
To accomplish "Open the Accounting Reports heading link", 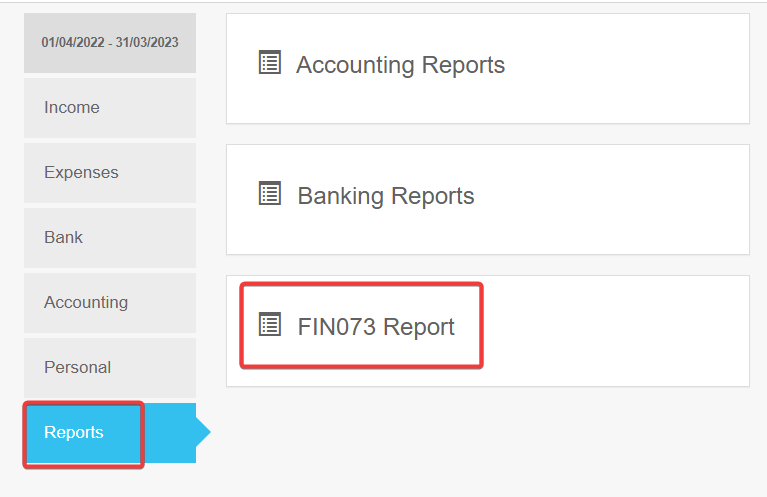I will click(400, 65).
